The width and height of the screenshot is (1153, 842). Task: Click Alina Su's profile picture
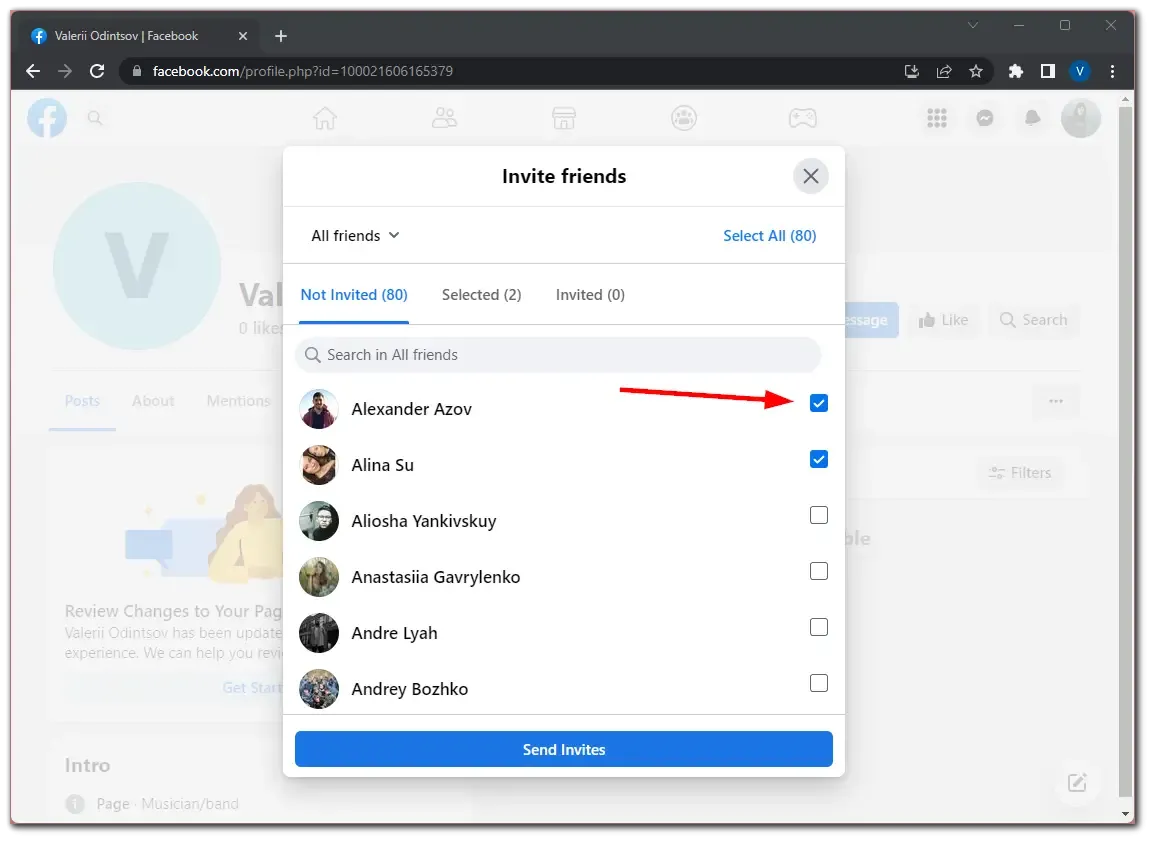pos(318,465)
